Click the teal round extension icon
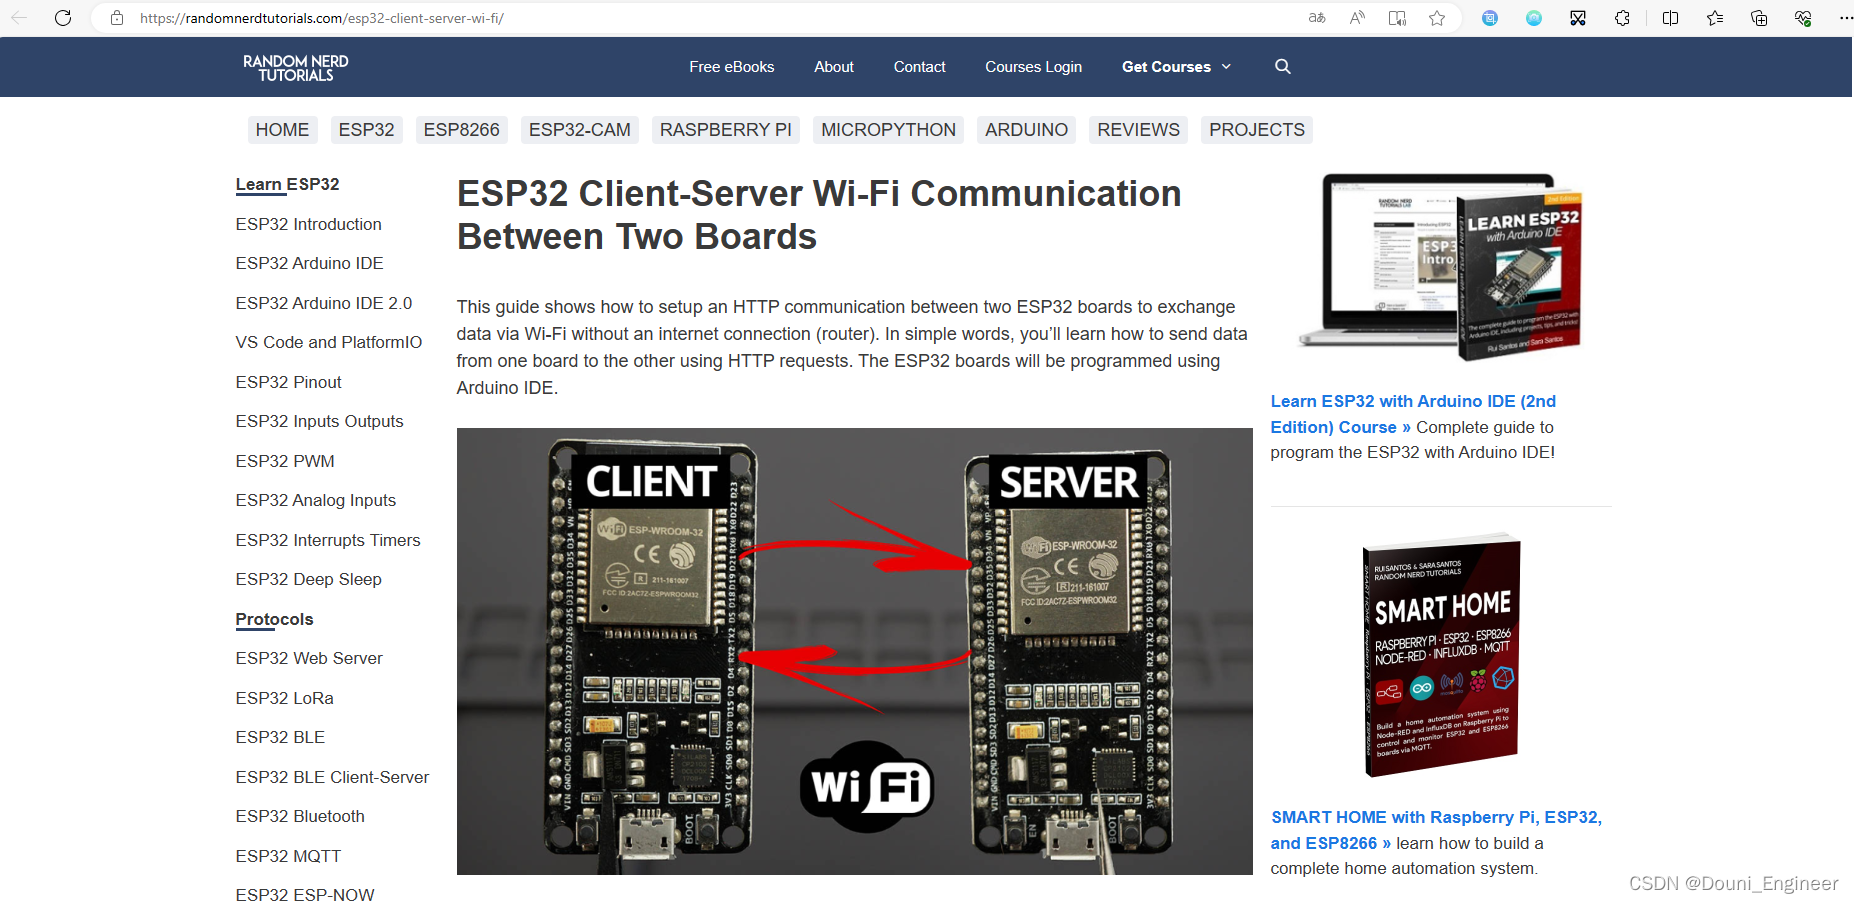 pos(1534,18)
